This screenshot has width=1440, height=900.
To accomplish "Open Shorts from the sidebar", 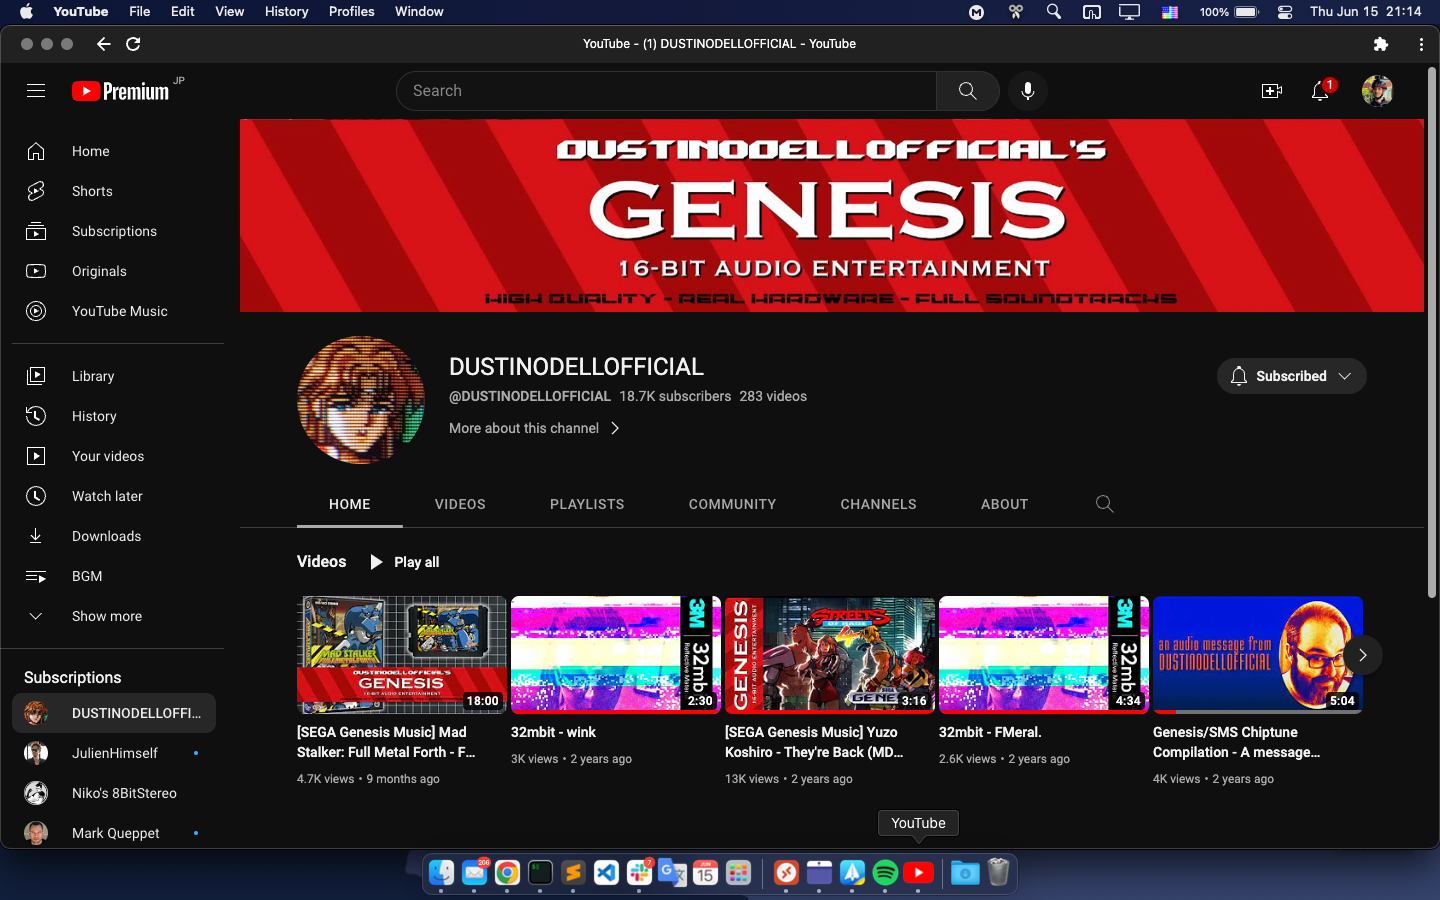I will [92, 191].
